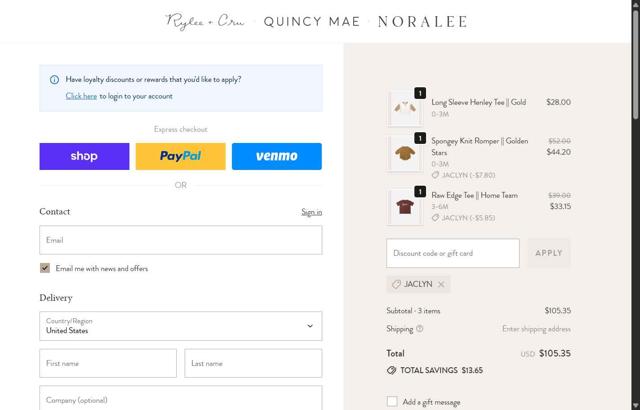Click quantity badge on Henley Tee

coord(420,93)
